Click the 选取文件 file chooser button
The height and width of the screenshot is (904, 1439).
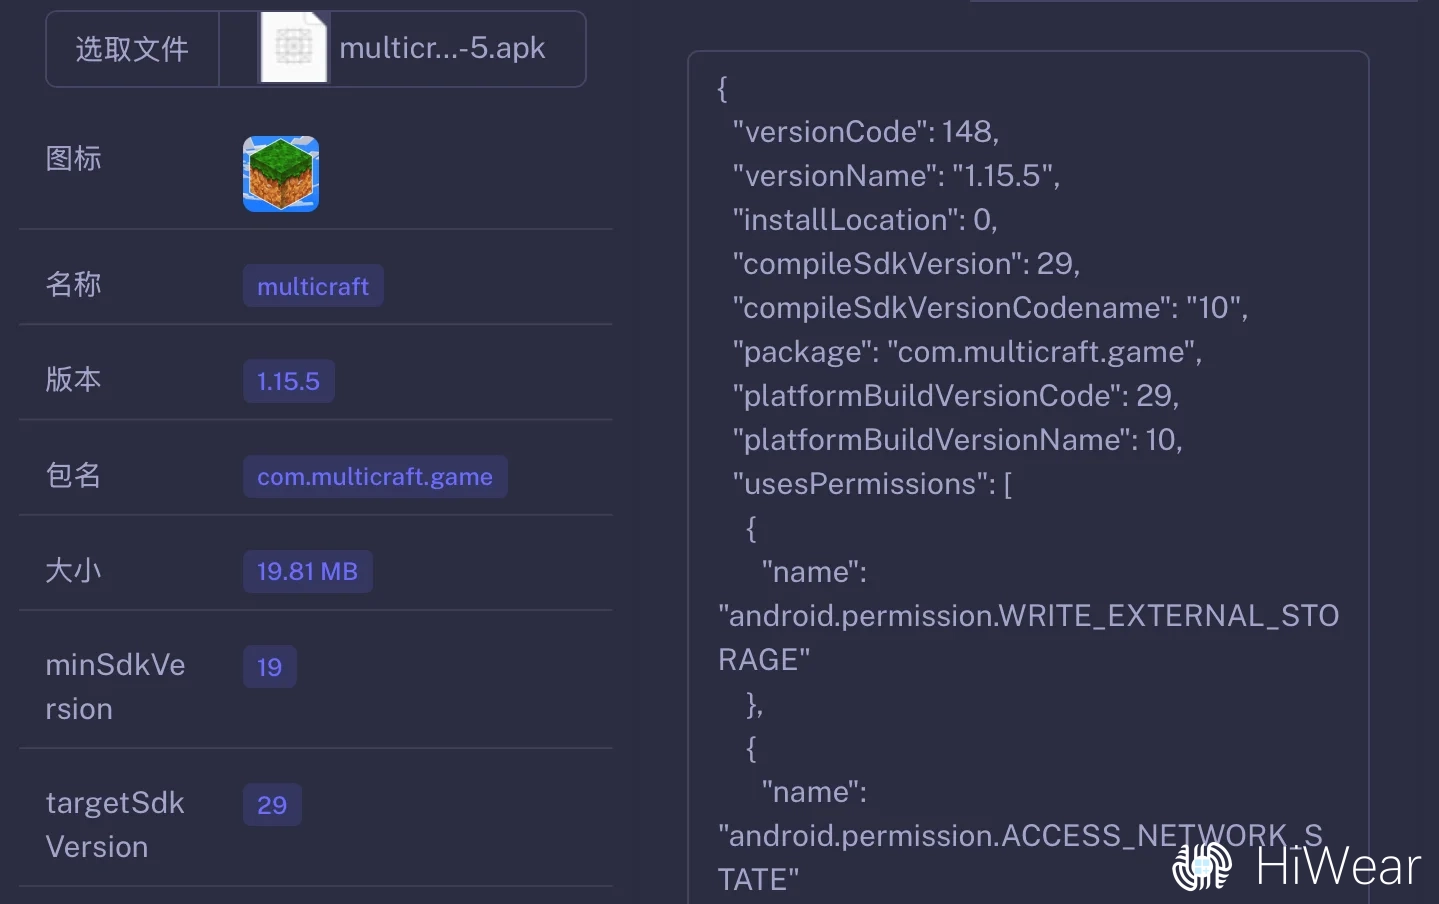(x=132, y=49)
